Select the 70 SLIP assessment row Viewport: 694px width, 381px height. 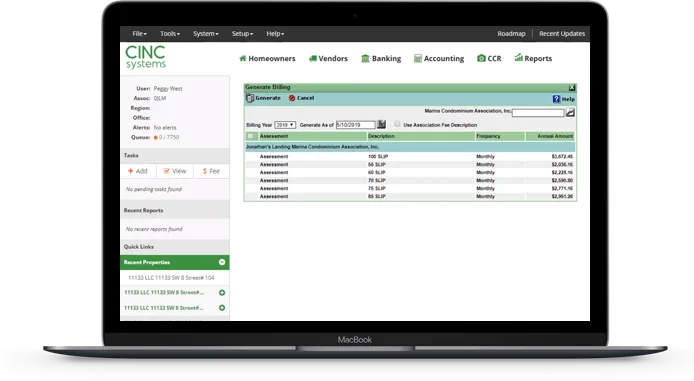point(410,180)
